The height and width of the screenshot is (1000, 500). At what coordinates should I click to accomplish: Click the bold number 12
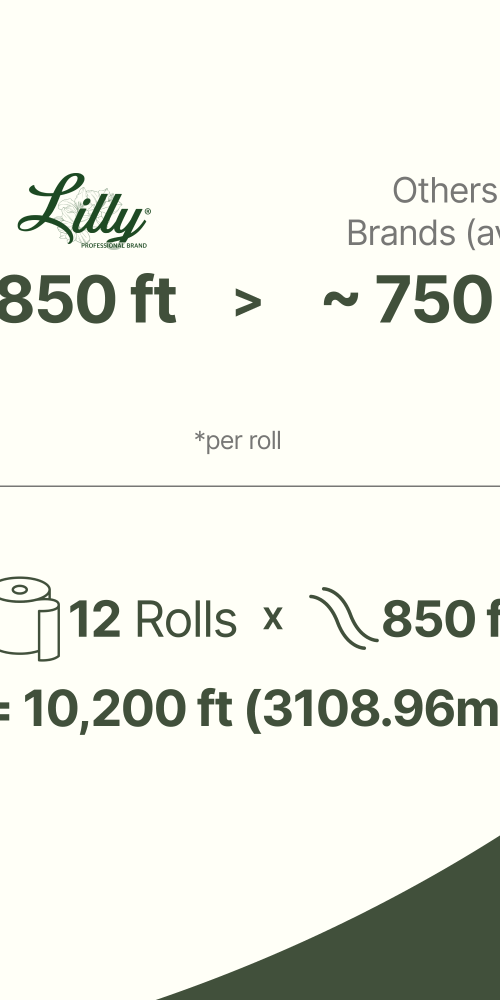click(94, 619)
